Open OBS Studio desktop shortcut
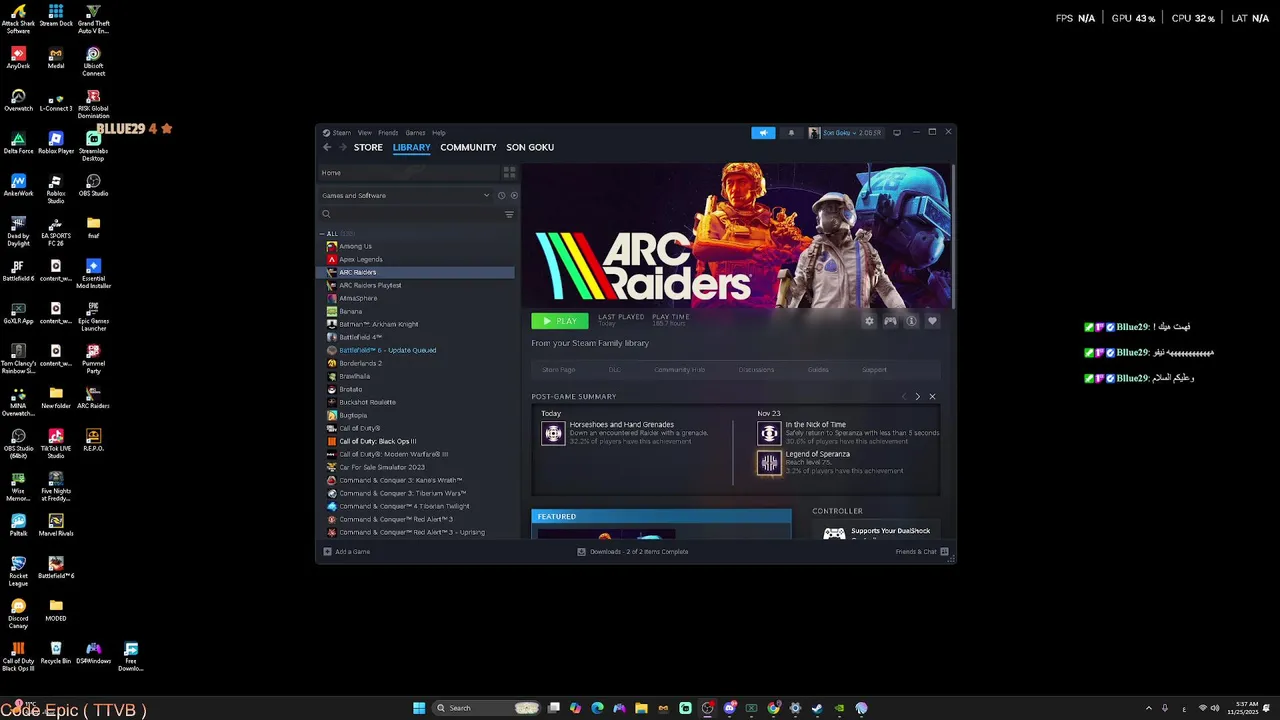The width and height of the screenshot is (1280, 720). click(x=93, y=185)
